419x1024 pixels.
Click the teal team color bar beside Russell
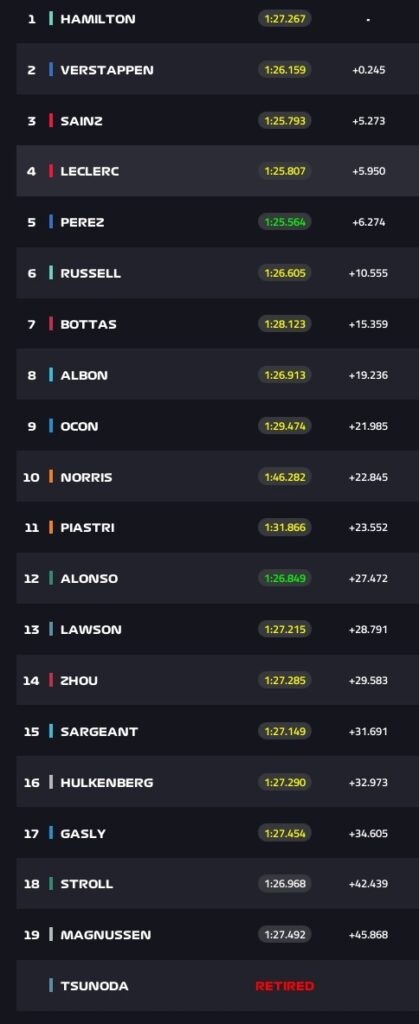[x=51, y=273]
